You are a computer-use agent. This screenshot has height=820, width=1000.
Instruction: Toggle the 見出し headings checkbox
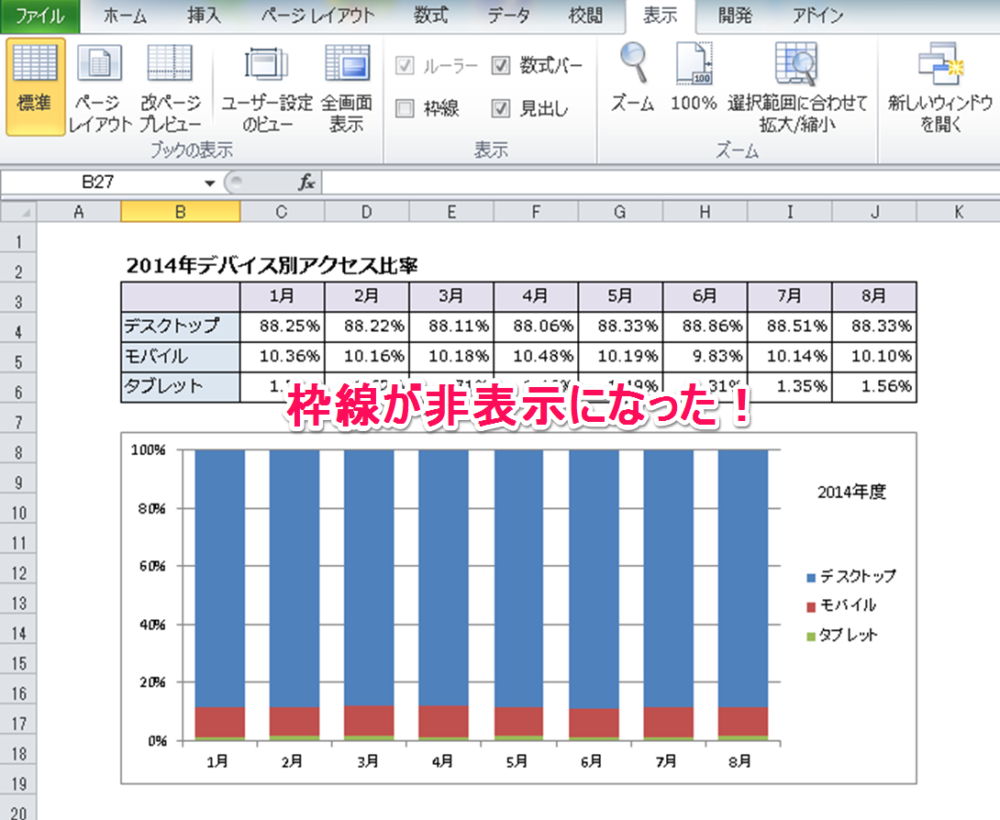click(501, 108)
